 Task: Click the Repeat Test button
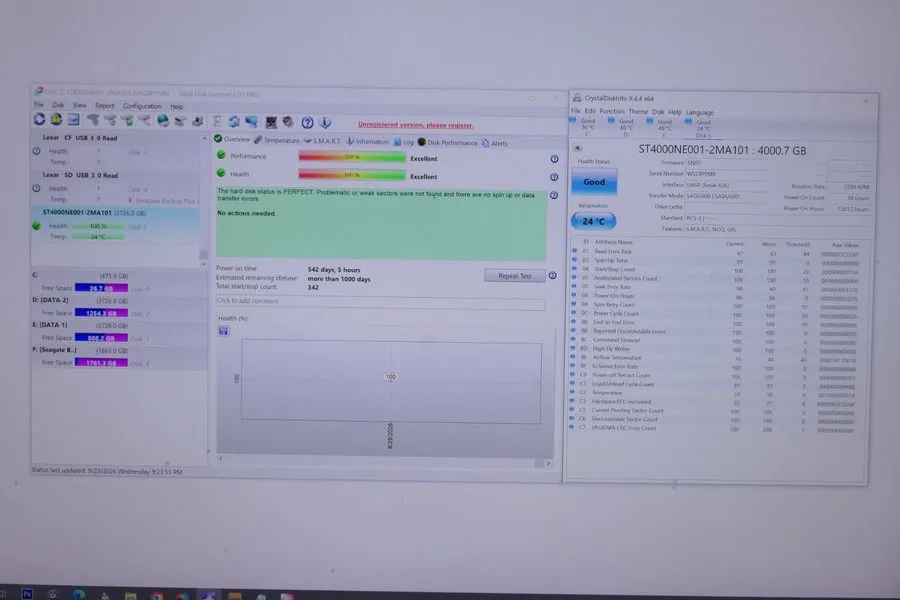tap(514, 276)
